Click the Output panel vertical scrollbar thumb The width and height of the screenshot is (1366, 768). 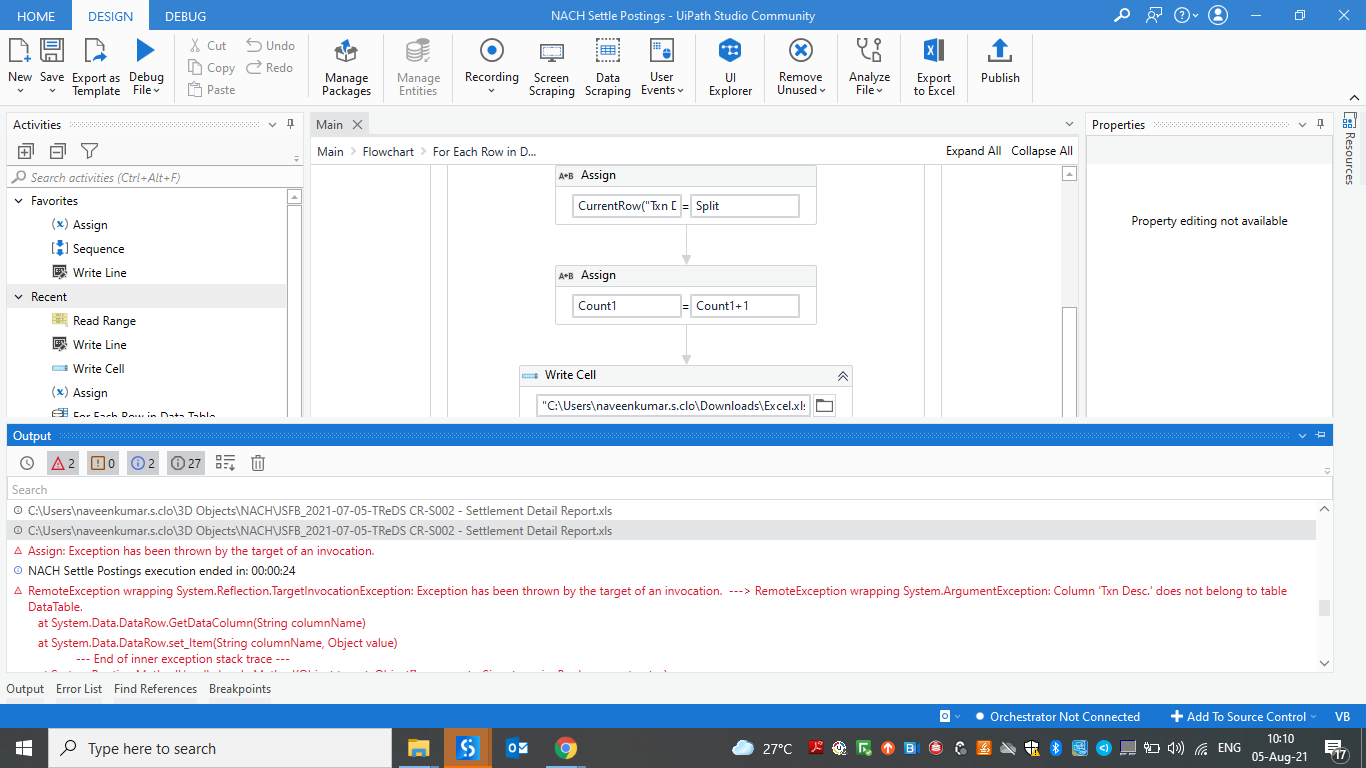click(x=1324, y=608)
